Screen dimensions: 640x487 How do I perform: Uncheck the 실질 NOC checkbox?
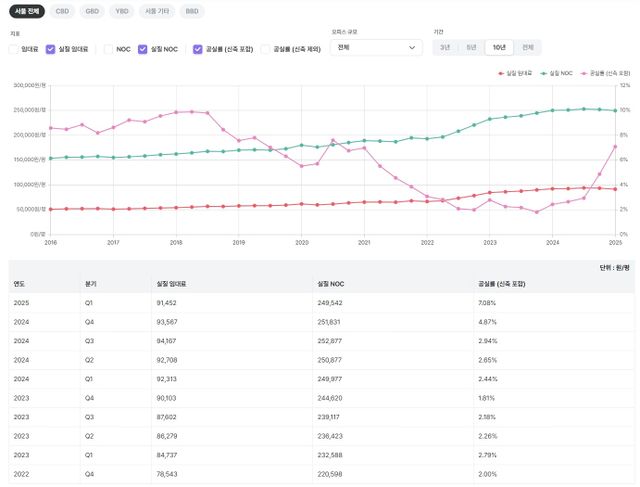(x=143, y=48)
